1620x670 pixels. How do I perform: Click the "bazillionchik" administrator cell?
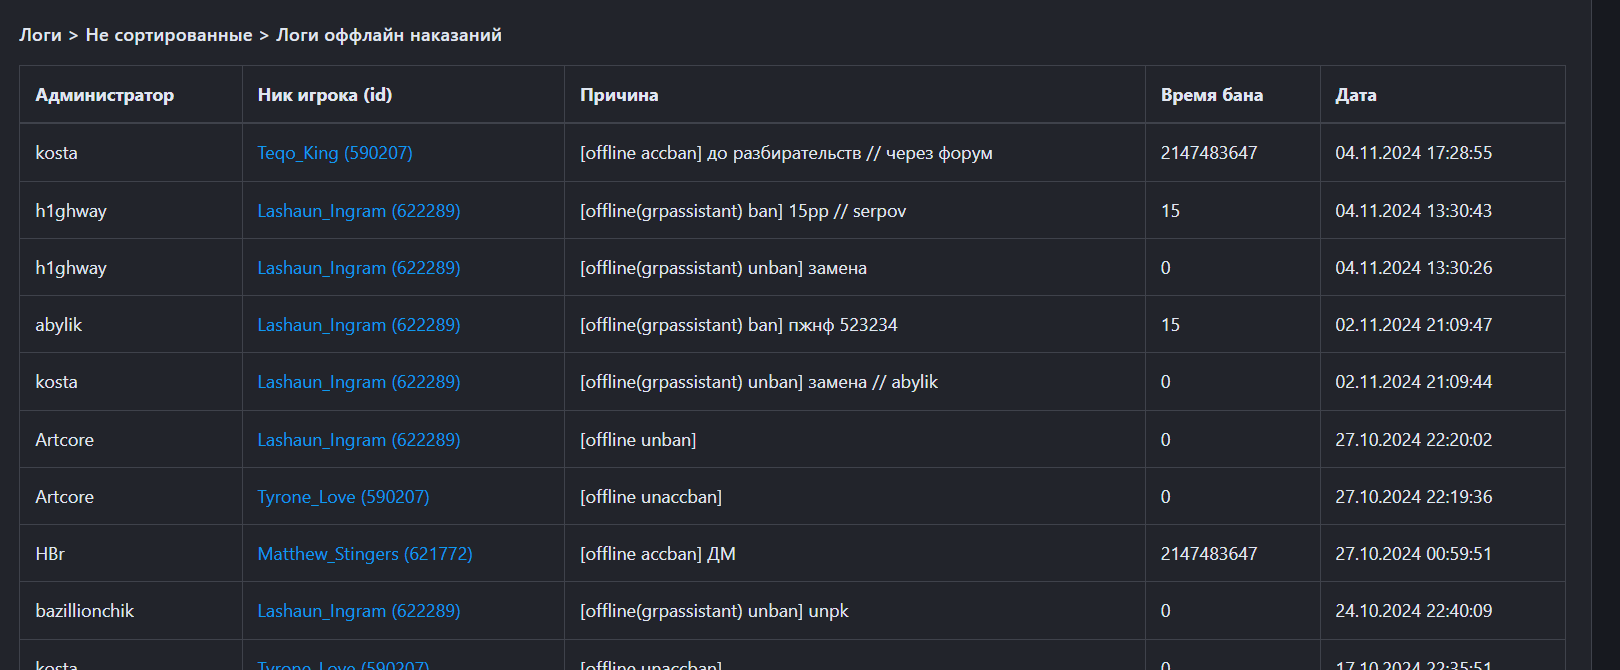click(x=84, y=611)
